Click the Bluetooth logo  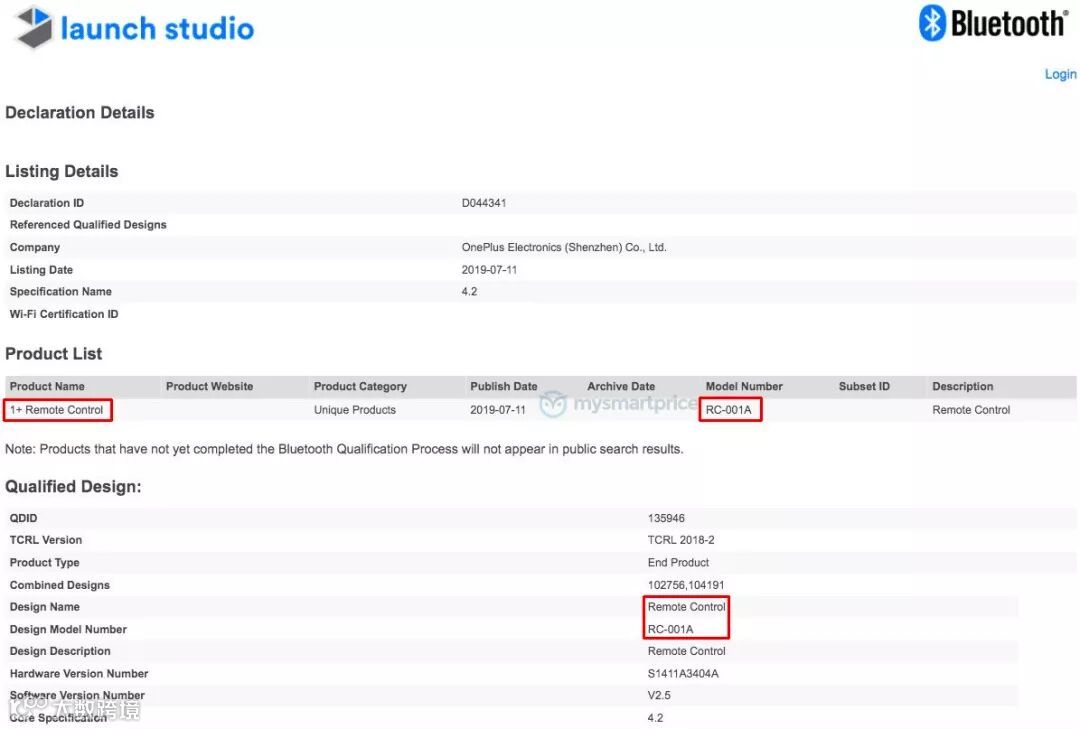point(993,23)
